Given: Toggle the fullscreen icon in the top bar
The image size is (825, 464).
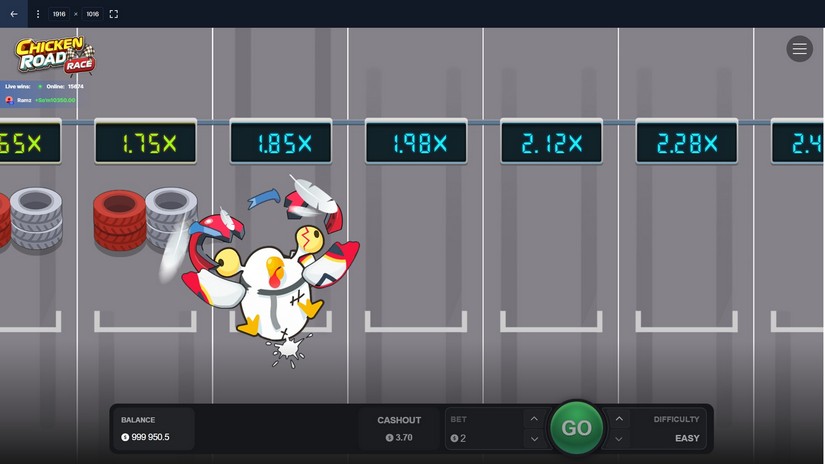Looking at the screenshot, I should click(x=114, y=14).
